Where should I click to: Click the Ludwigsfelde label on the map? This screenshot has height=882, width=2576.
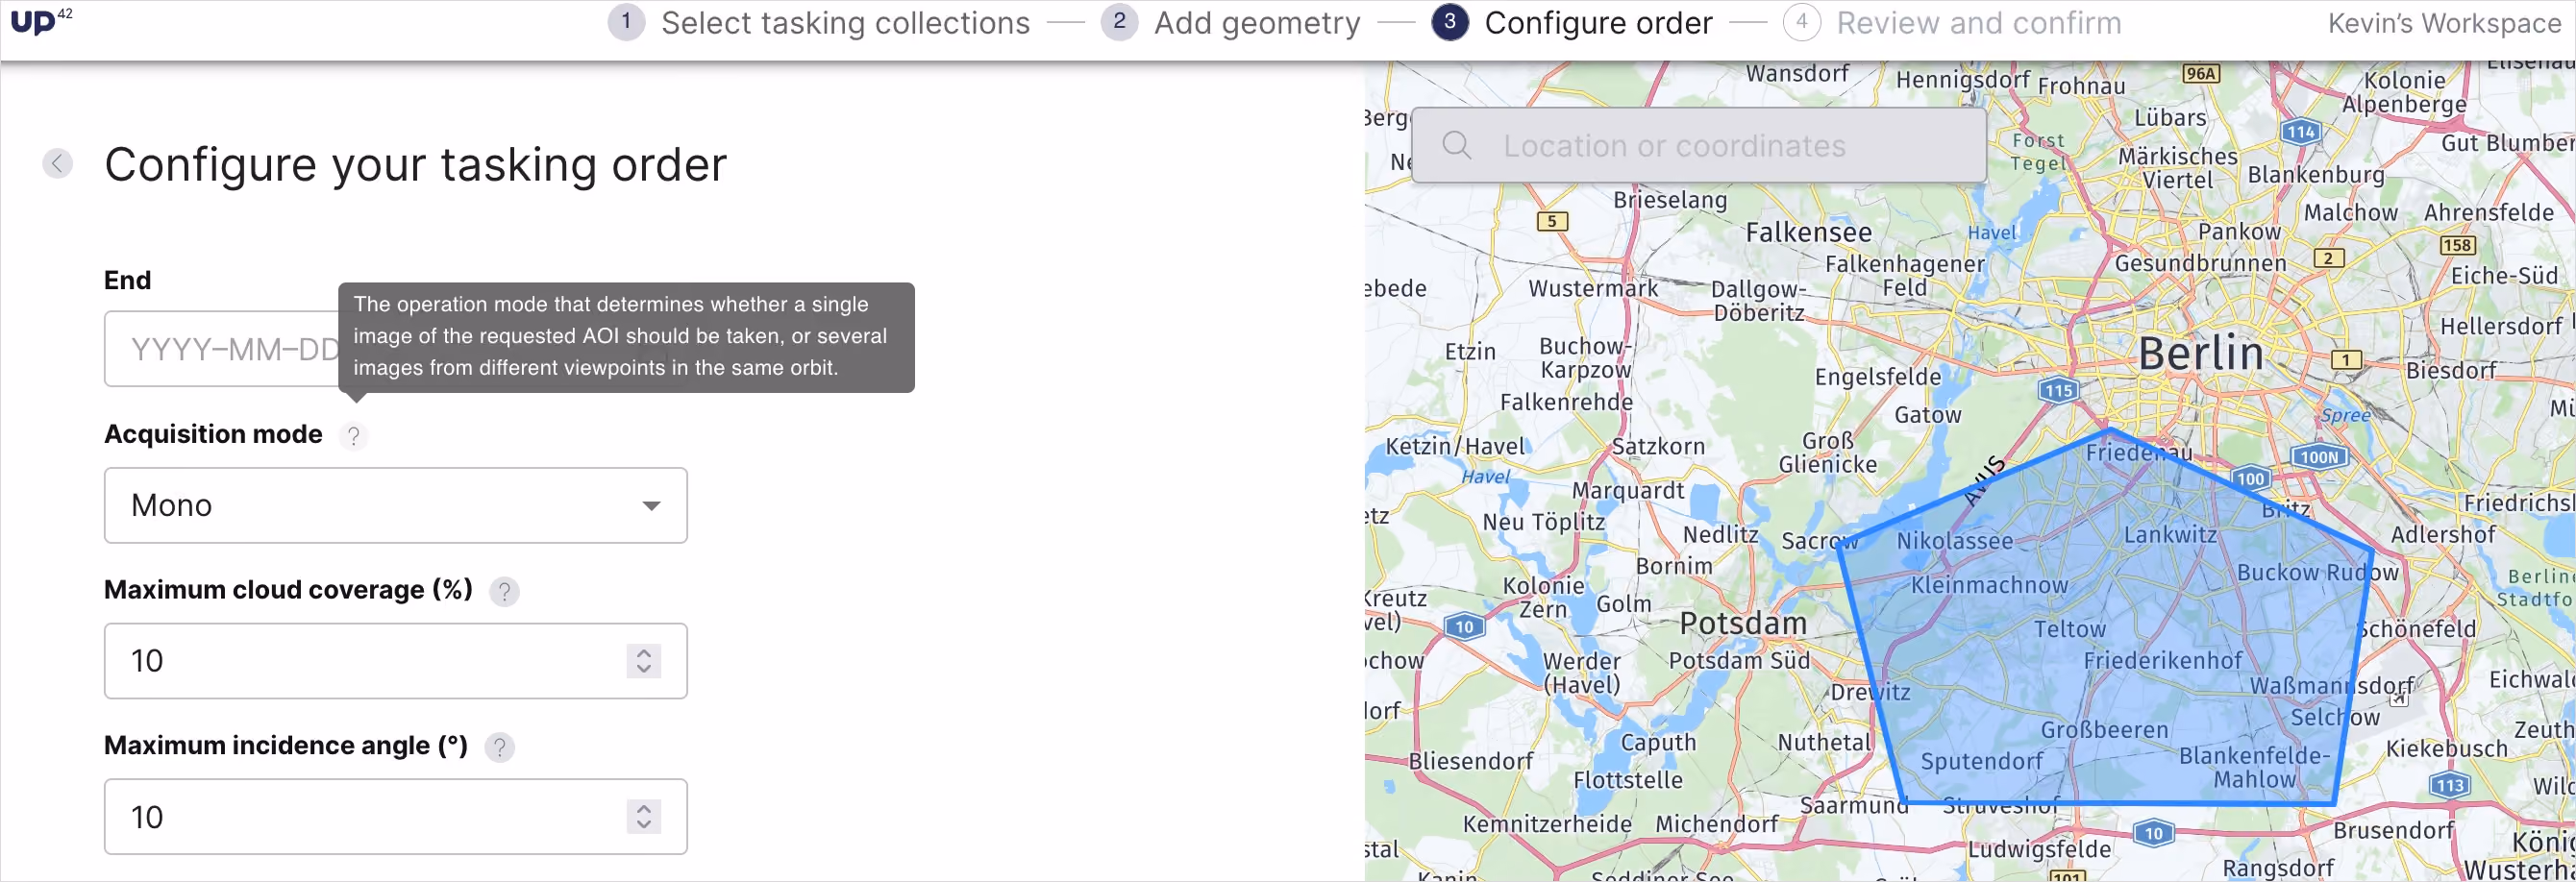pos(2040,849)
